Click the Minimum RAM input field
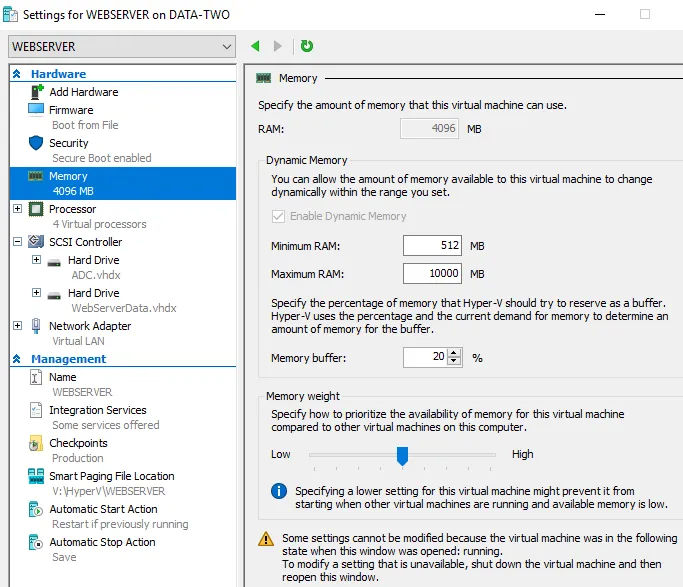The image size is (683, 587). (x=432, y=246)
